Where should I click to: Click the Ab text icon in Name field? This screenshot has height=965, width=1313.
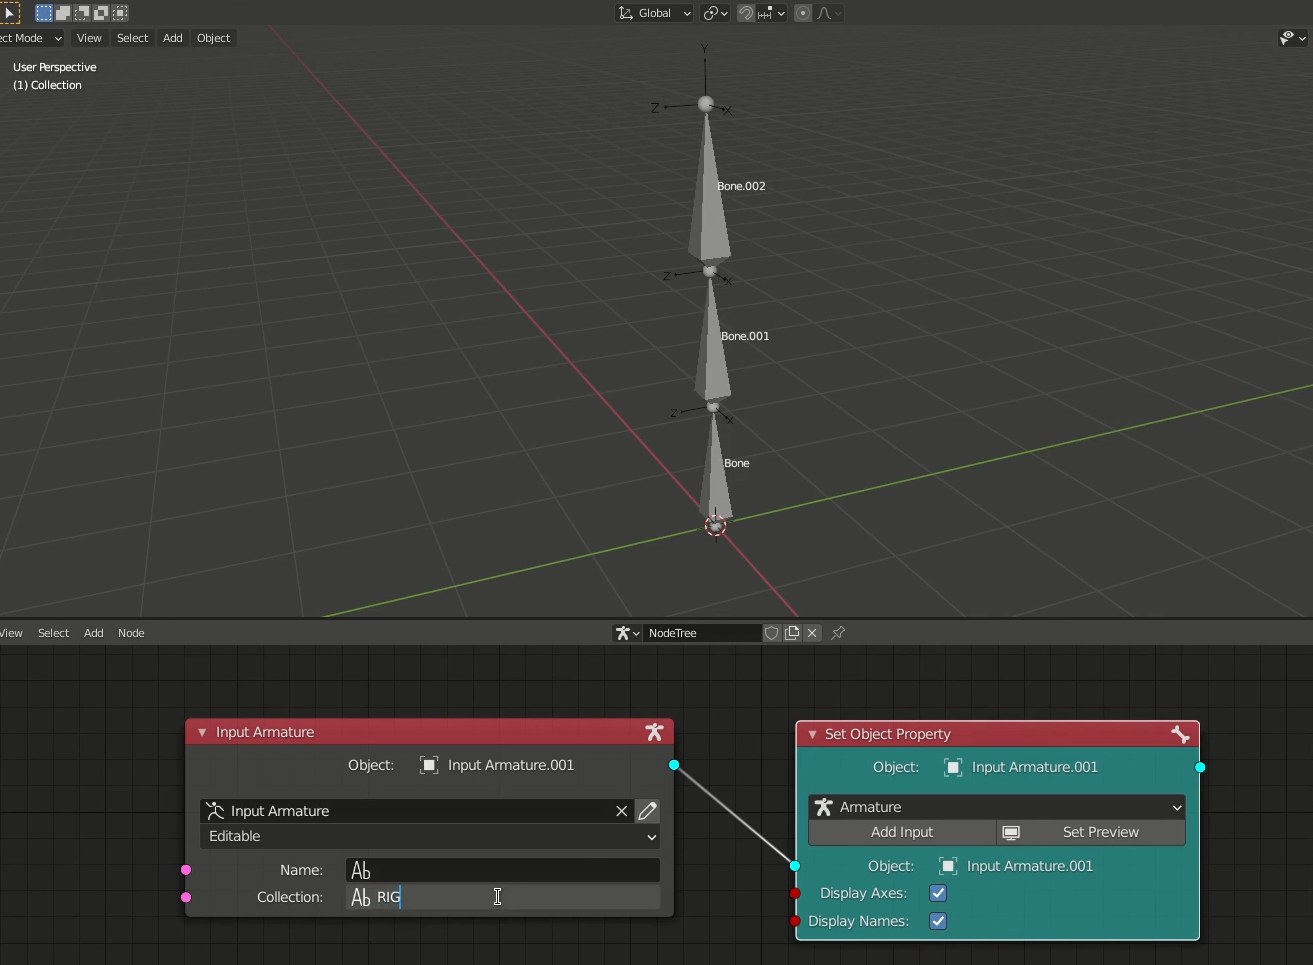click(x=361, y=870)
